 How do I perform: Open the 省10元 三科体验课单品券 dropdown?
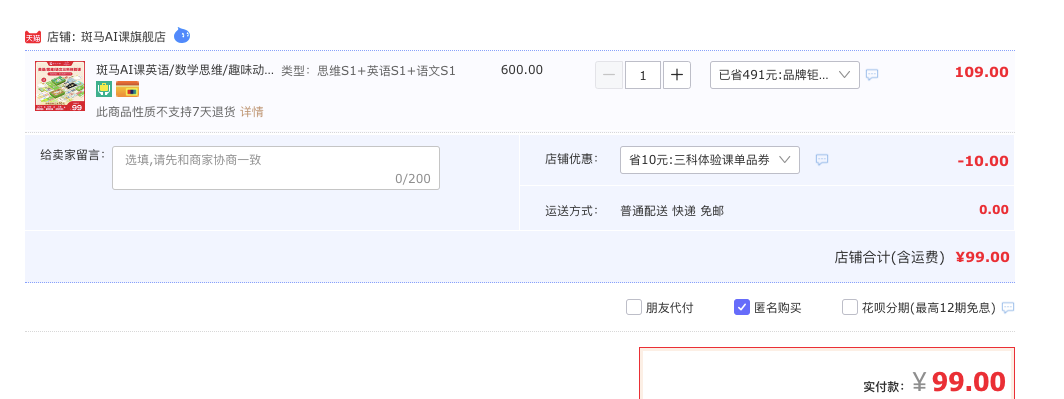(710, 160)
